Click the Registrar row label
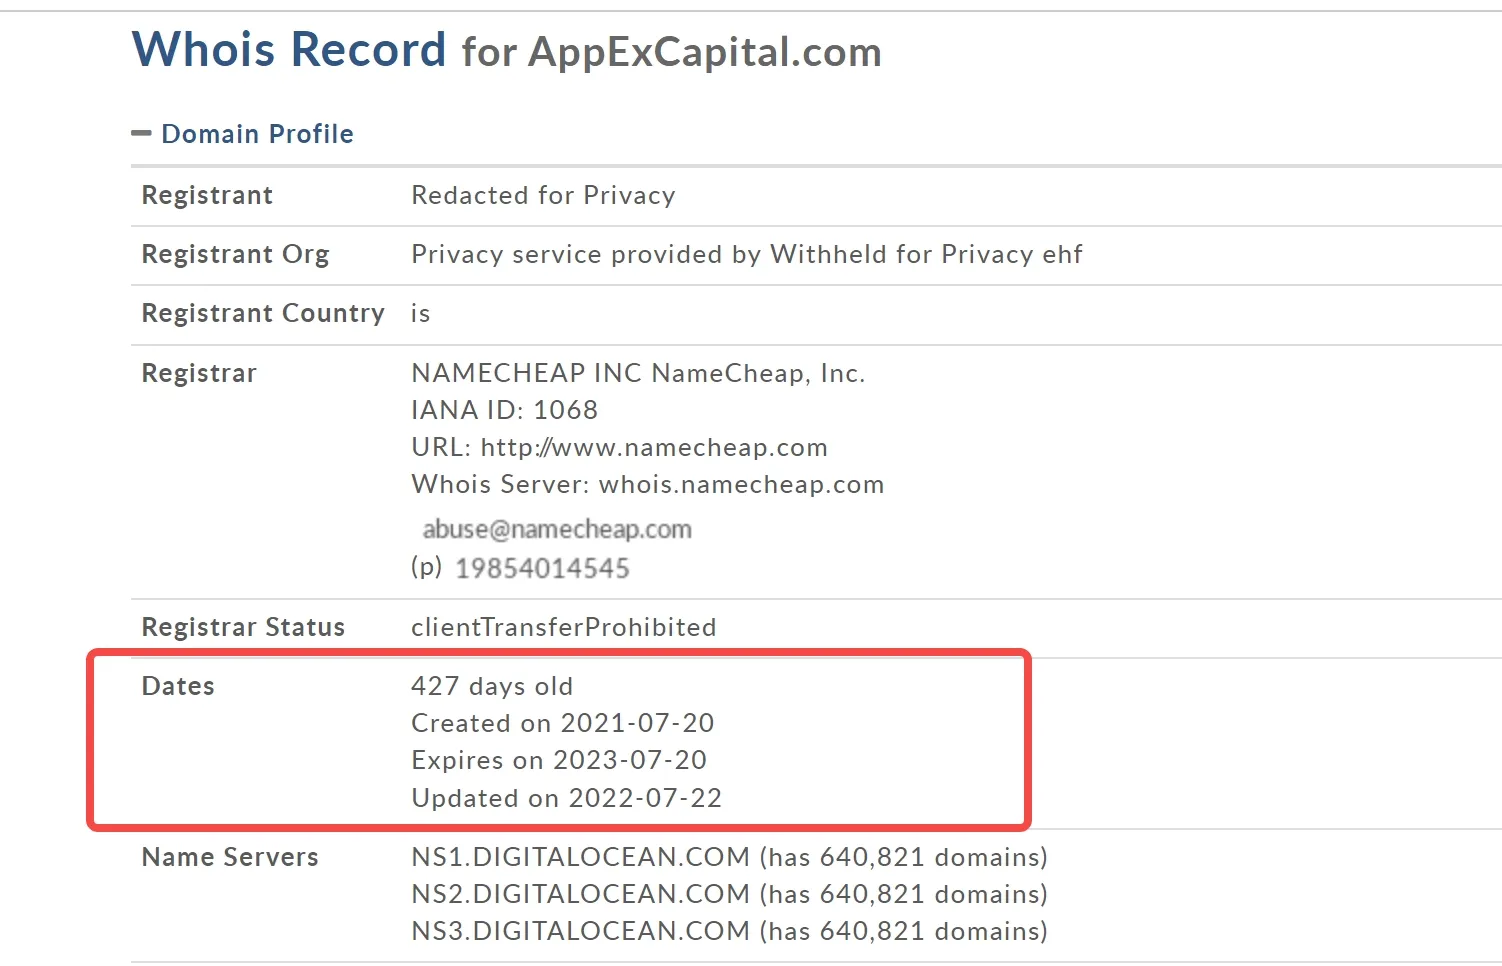The image size is (1502, 966). (x=199, y=373)
